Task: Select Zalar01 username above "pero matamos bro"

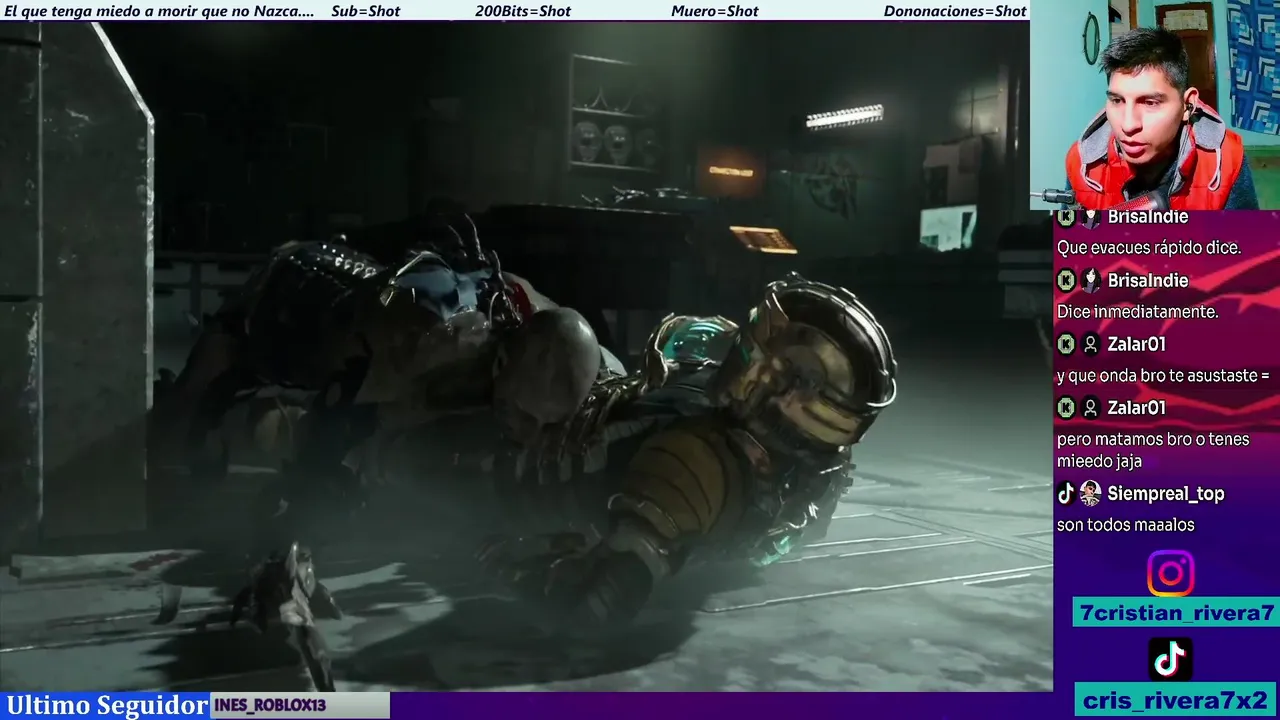Action: click(x=1136, y=407)
